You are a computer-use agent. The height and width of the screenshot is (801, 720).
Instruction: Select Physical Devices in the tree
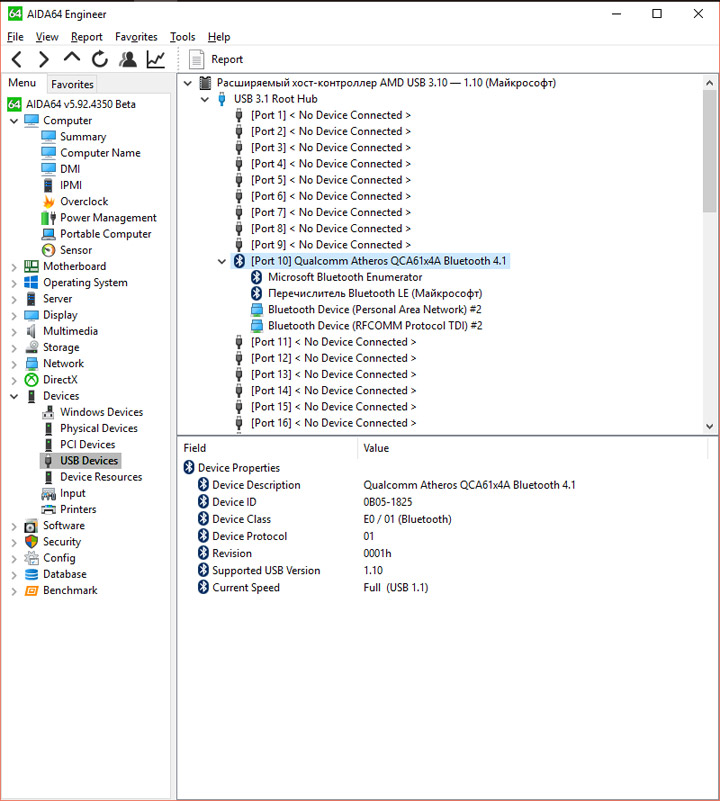pyautogui.click(x=99, y=428)
